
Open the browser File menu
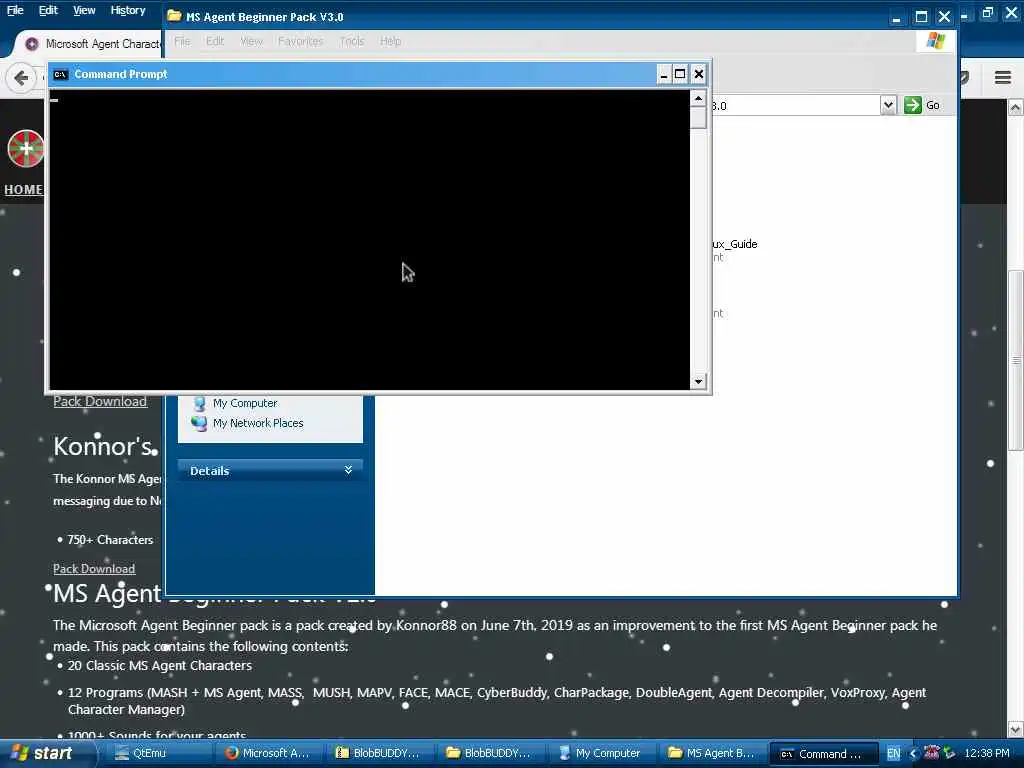[15, 10]
